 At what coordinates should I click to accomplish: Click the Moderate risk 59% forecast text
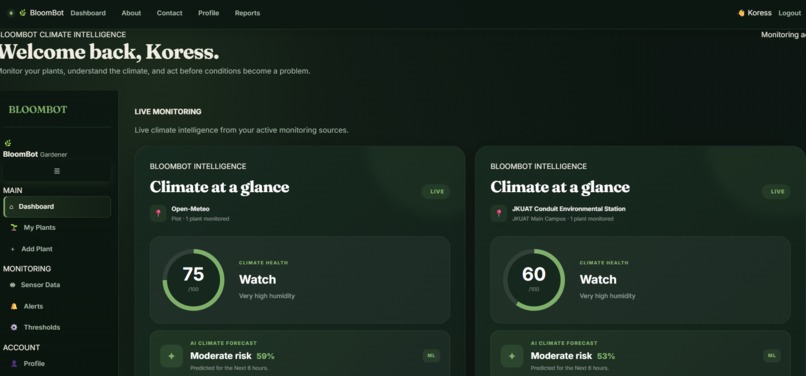pyautogui.click(x=232, y=356)
